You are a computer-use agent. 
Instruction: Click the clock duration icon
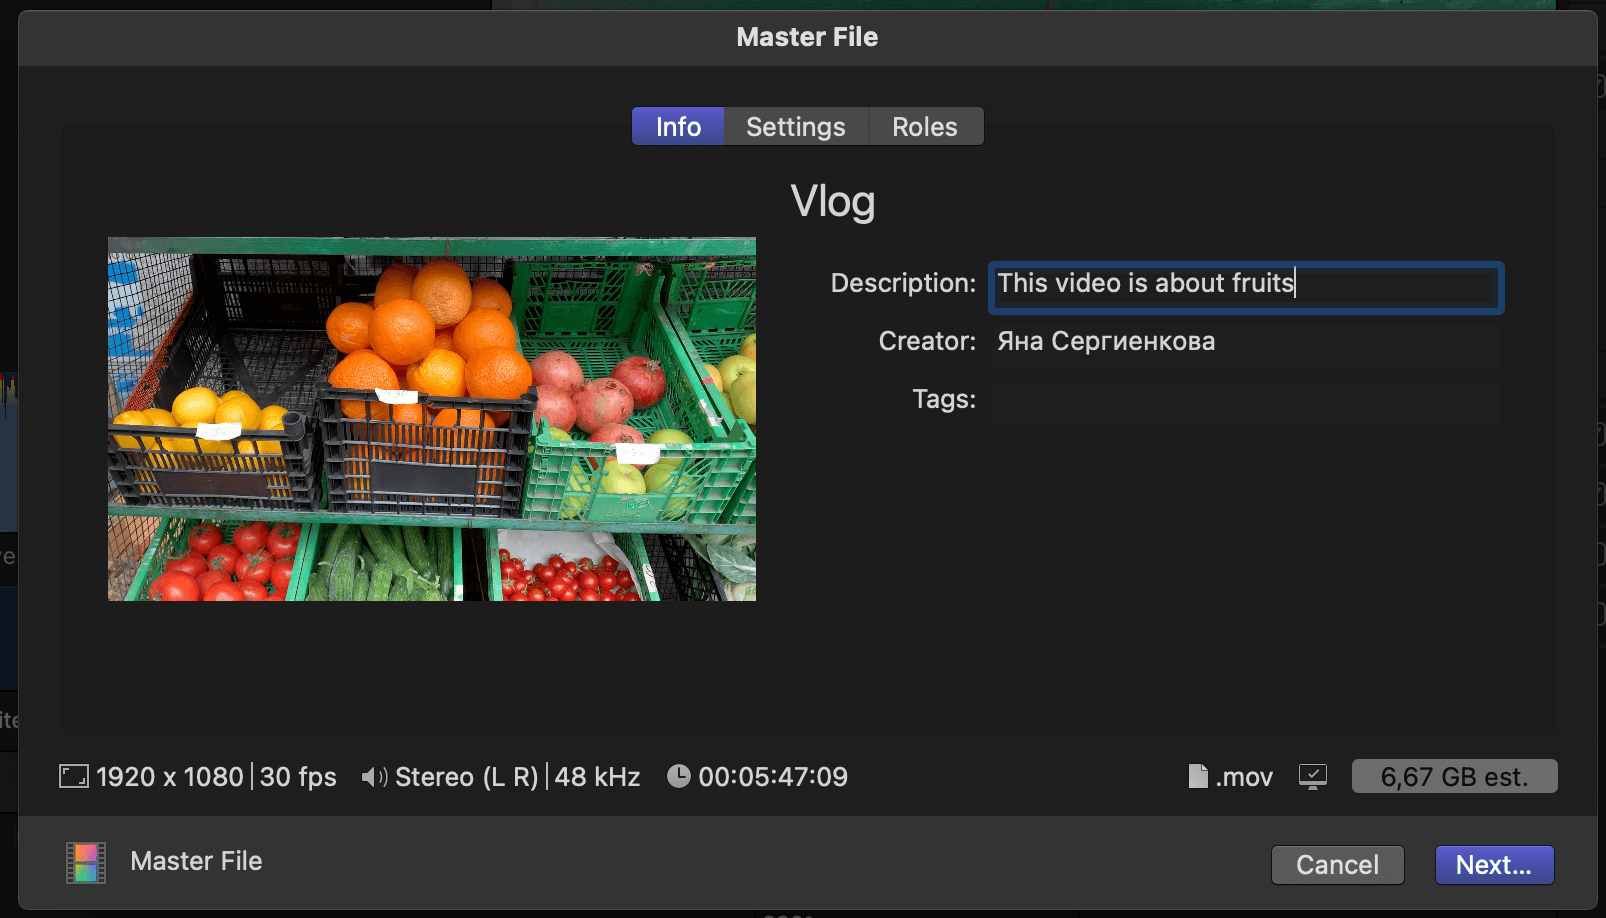pyautogui.click(x=678, y=776)
